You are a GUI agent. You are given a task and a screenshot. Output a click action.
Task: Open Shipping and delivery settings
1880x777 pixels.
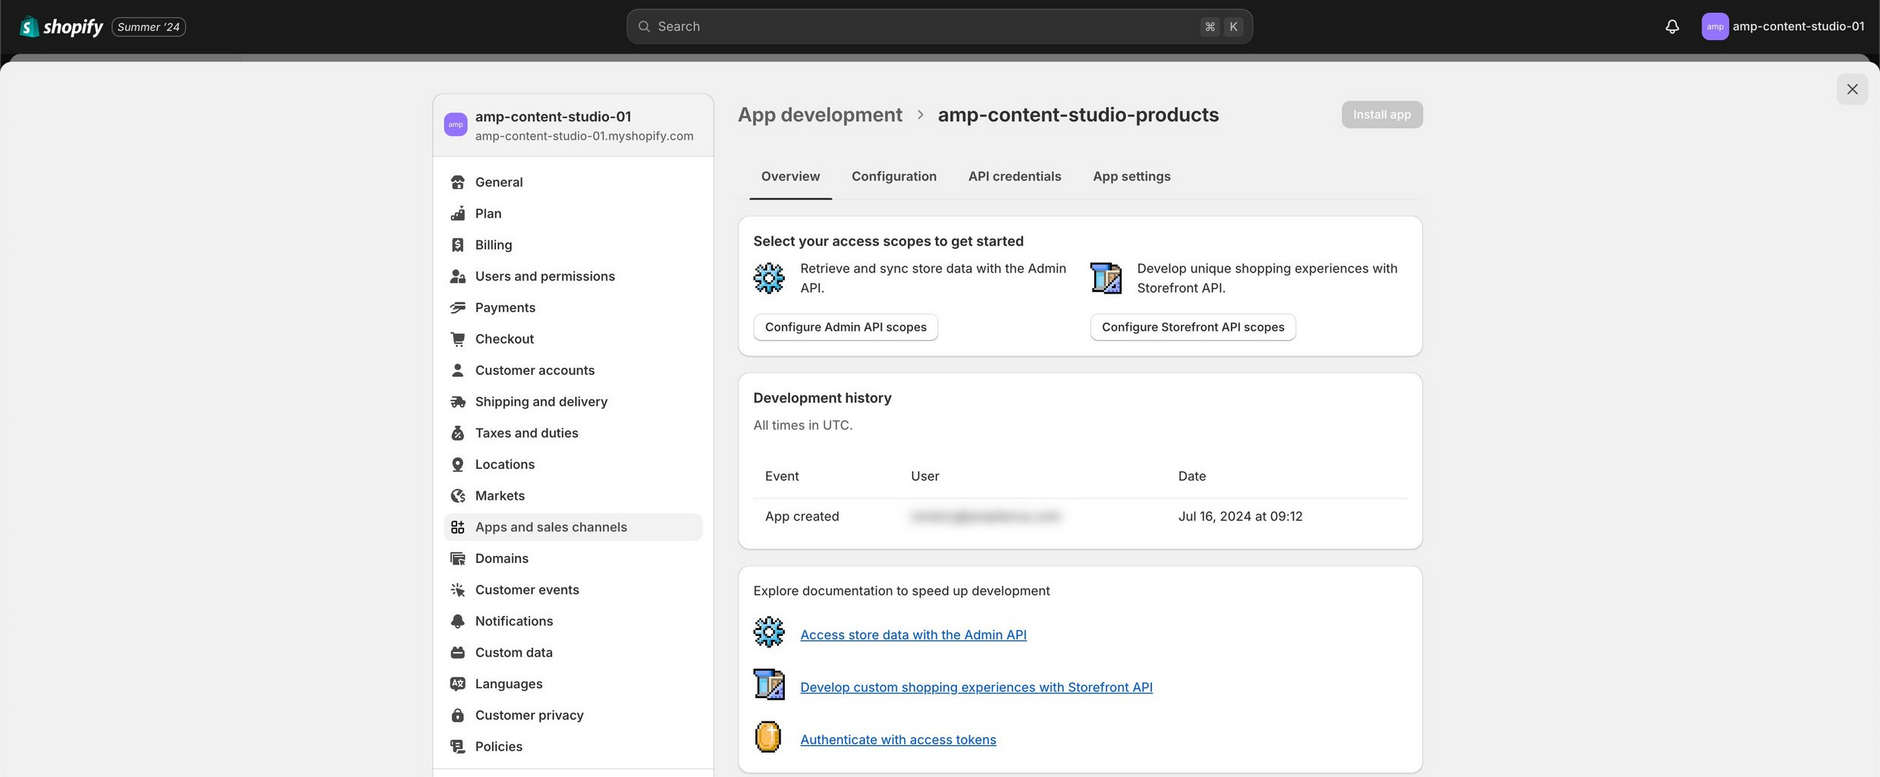click(573, 402)
